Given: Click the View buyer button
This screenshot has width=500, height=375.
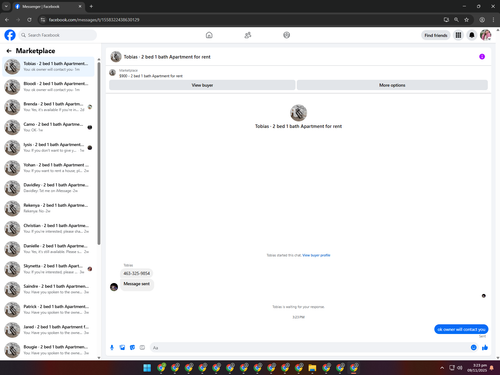Looking at the screenshot, I should [202, 85].
